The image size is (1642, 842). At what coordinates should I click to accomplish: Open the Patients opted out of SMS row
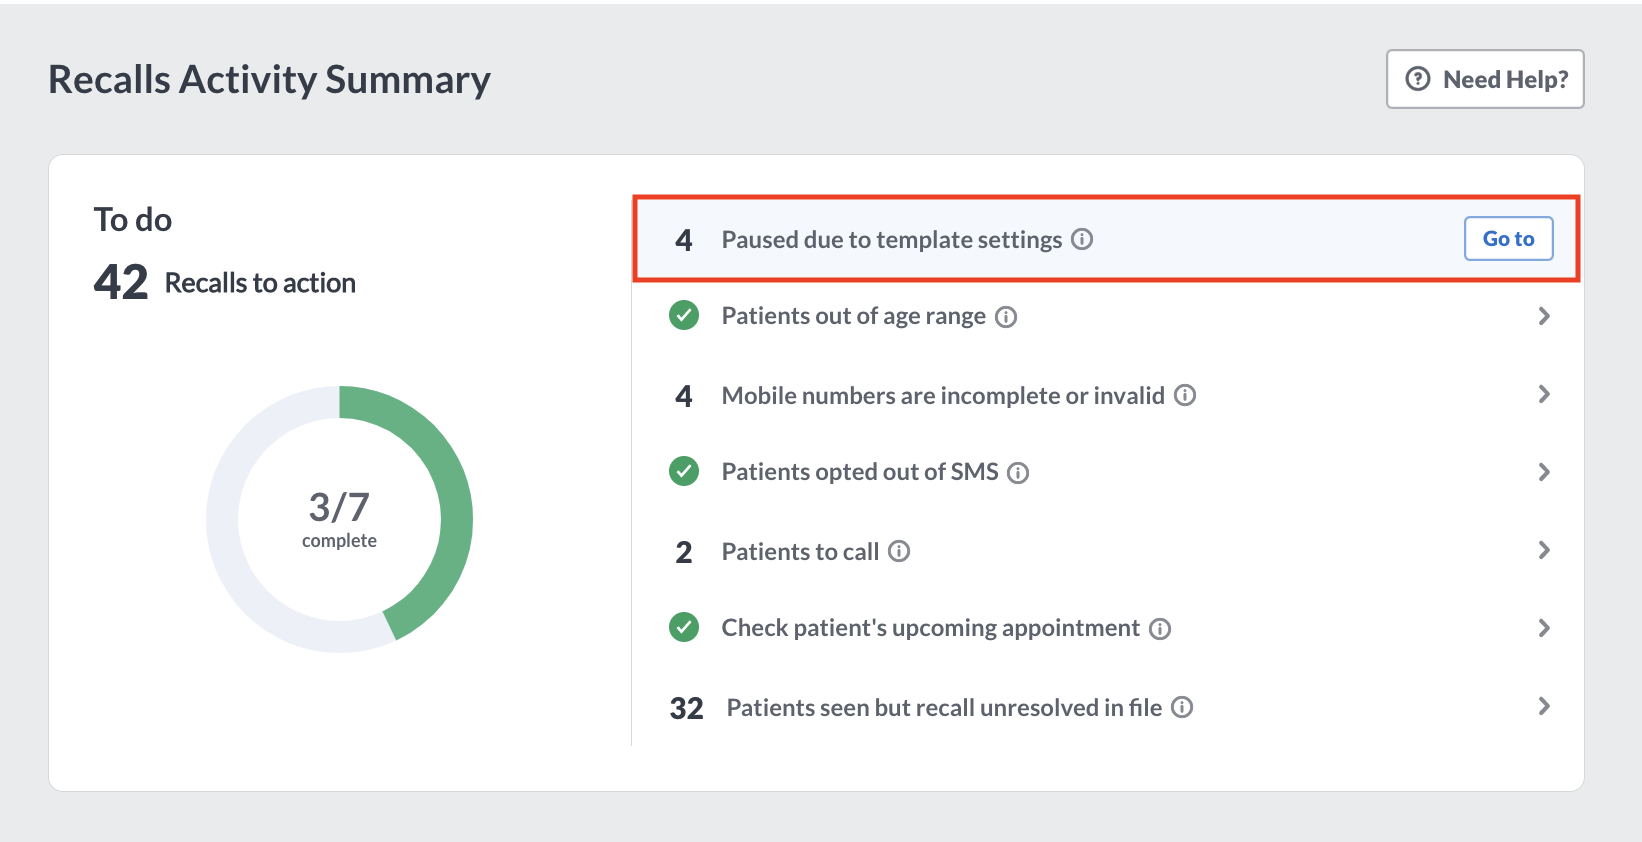1108,472
